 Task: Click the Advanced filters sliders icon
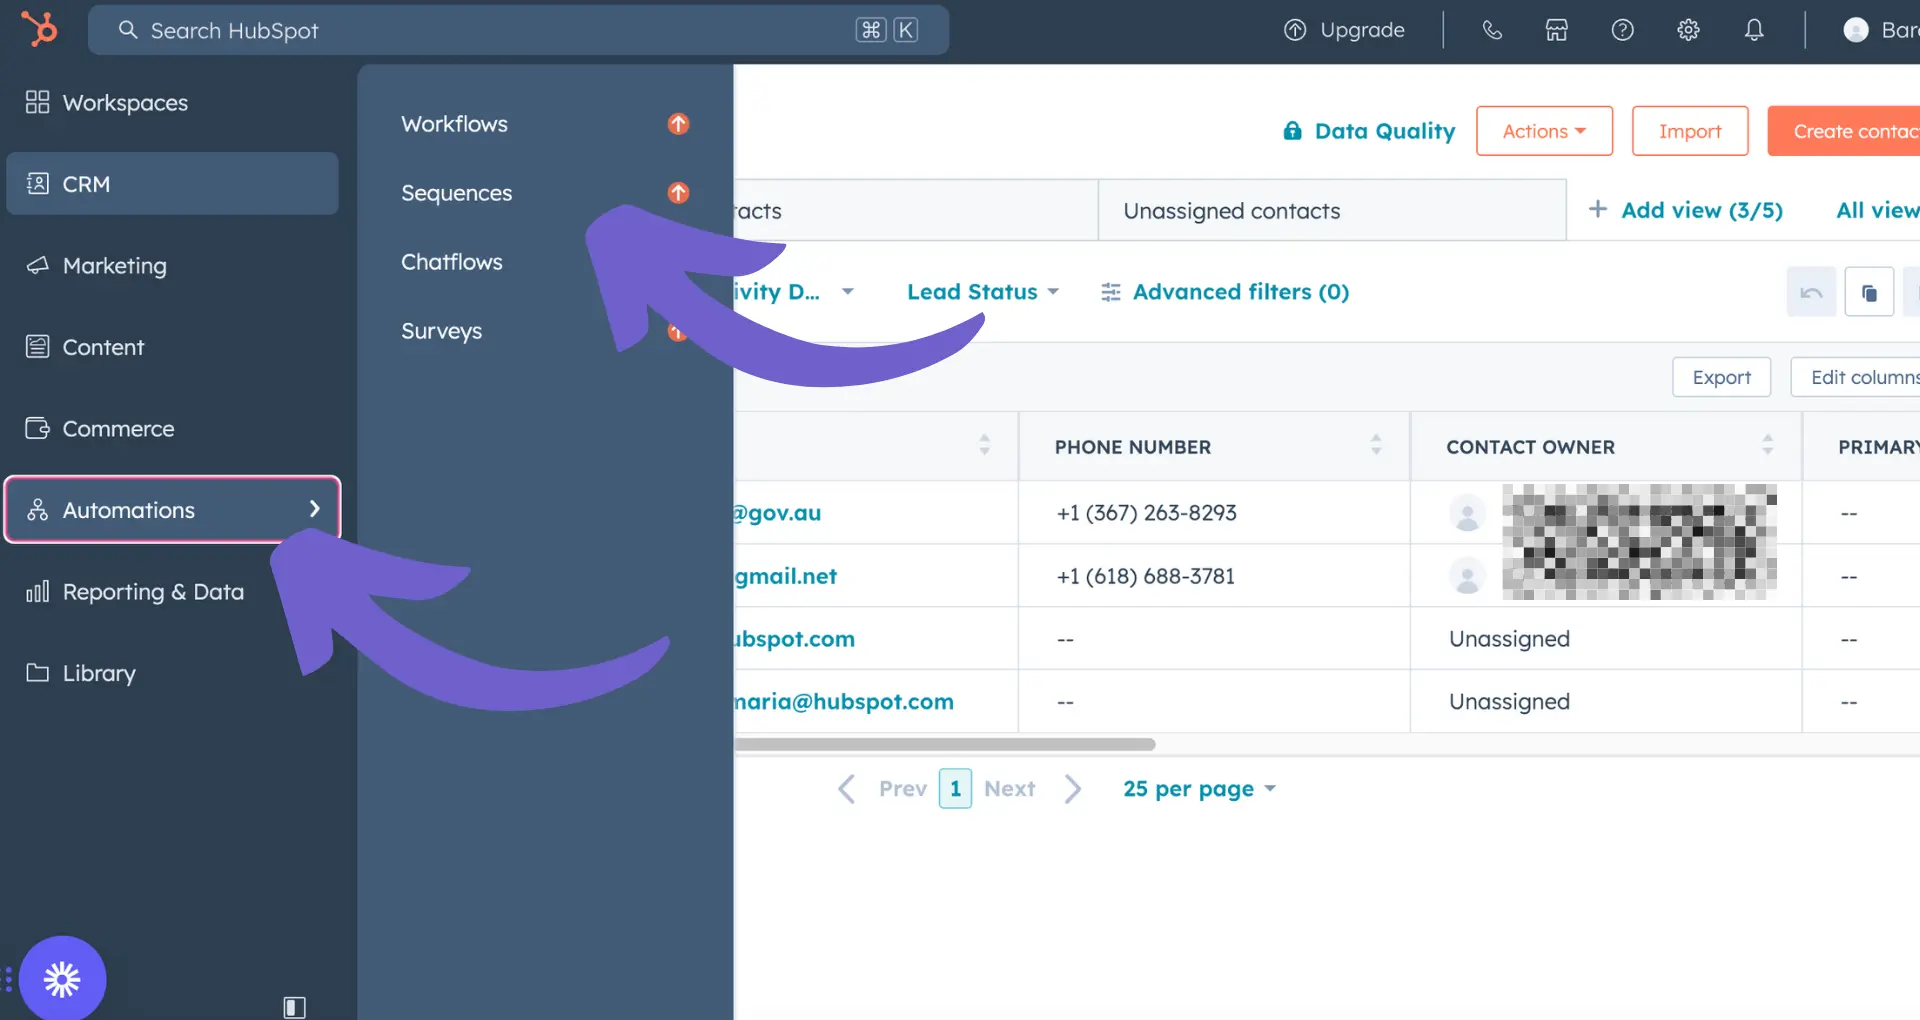point(1110,292)
